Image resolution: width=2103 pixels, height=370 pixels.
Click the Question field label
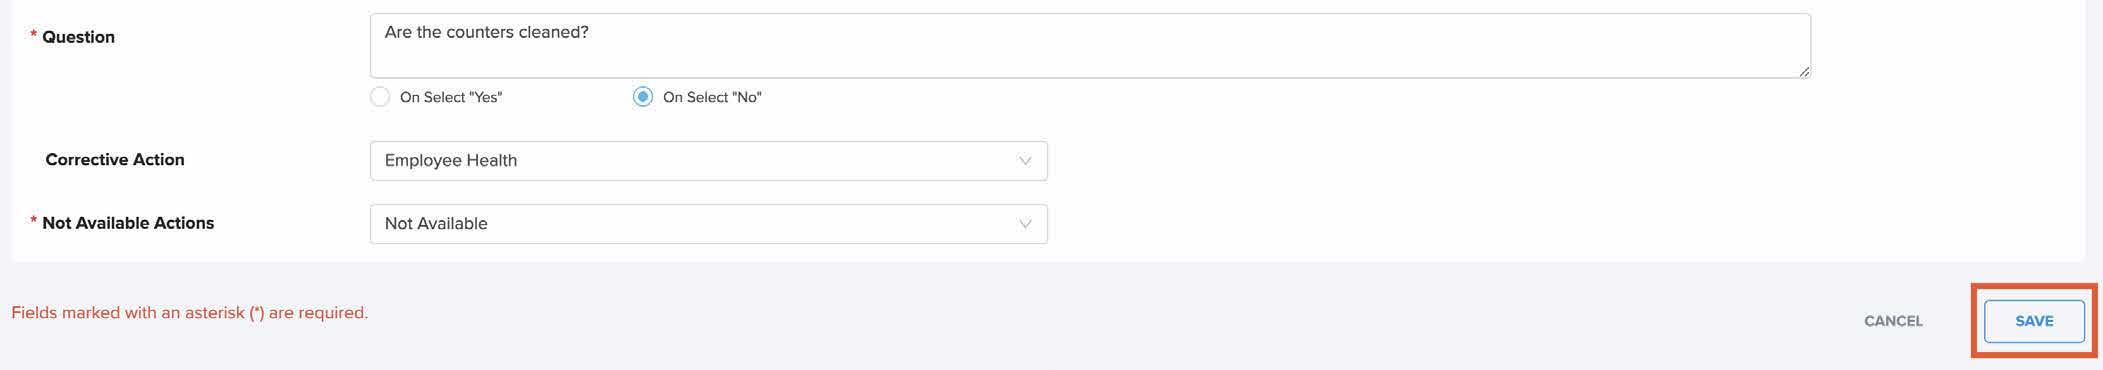(x=78, y=37)
